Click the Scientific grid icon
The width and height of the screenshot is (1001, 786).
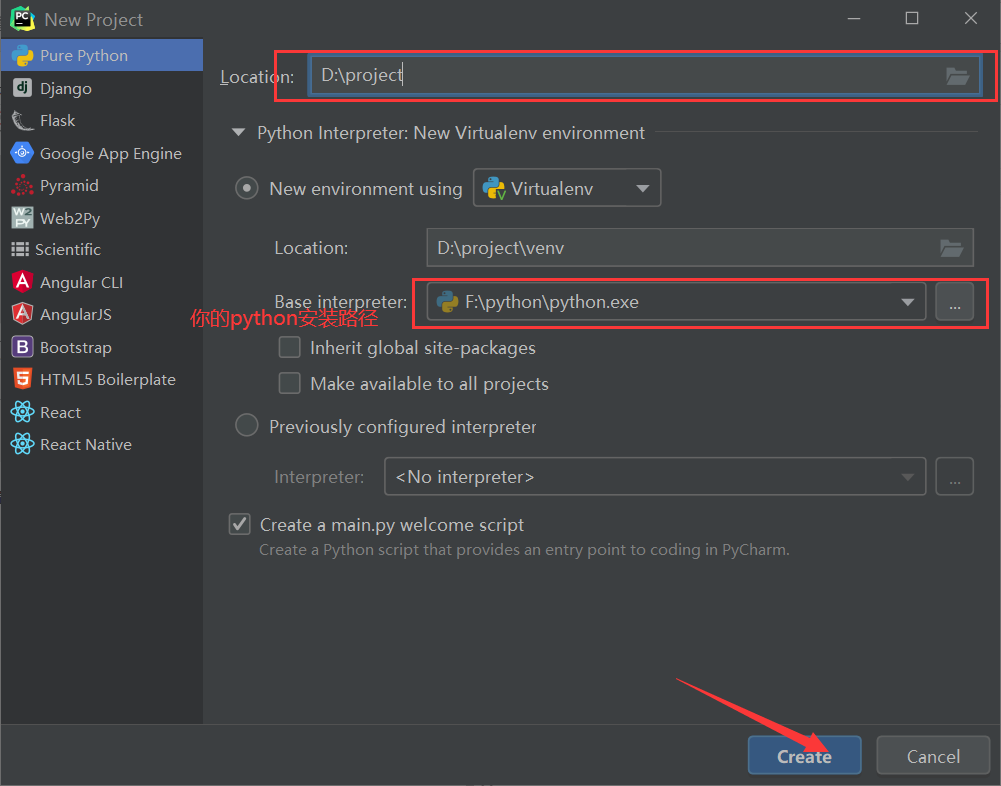pos(20,249)
